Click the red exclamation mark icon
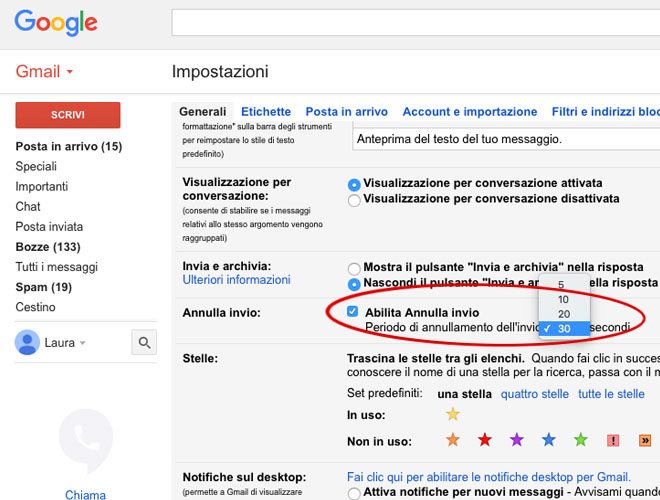Viewport: 660px width, 500px height. 613,440
